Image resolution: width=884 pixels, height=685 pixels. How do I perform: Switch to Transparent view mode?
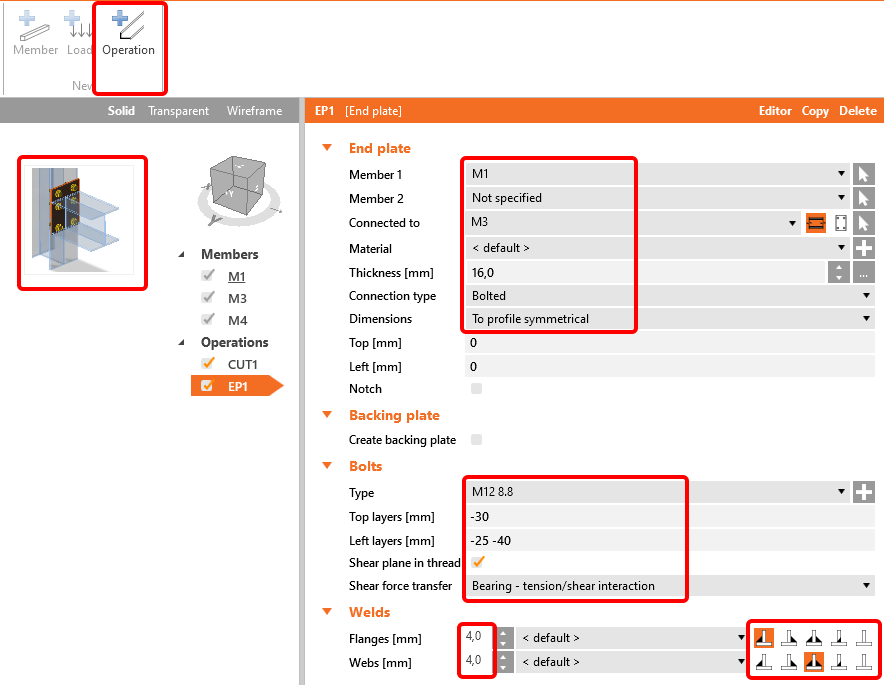(x=178, y=111)
